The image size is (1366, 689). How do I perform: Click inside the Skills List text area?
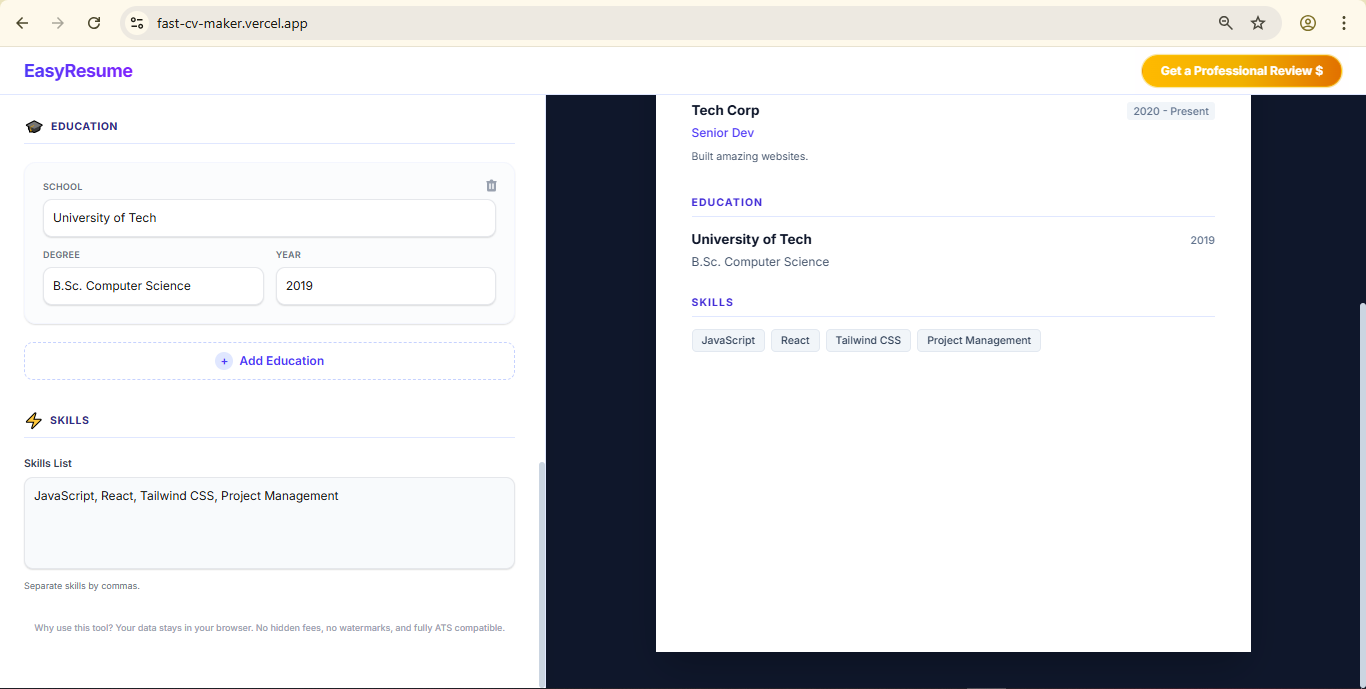(269, 522)
